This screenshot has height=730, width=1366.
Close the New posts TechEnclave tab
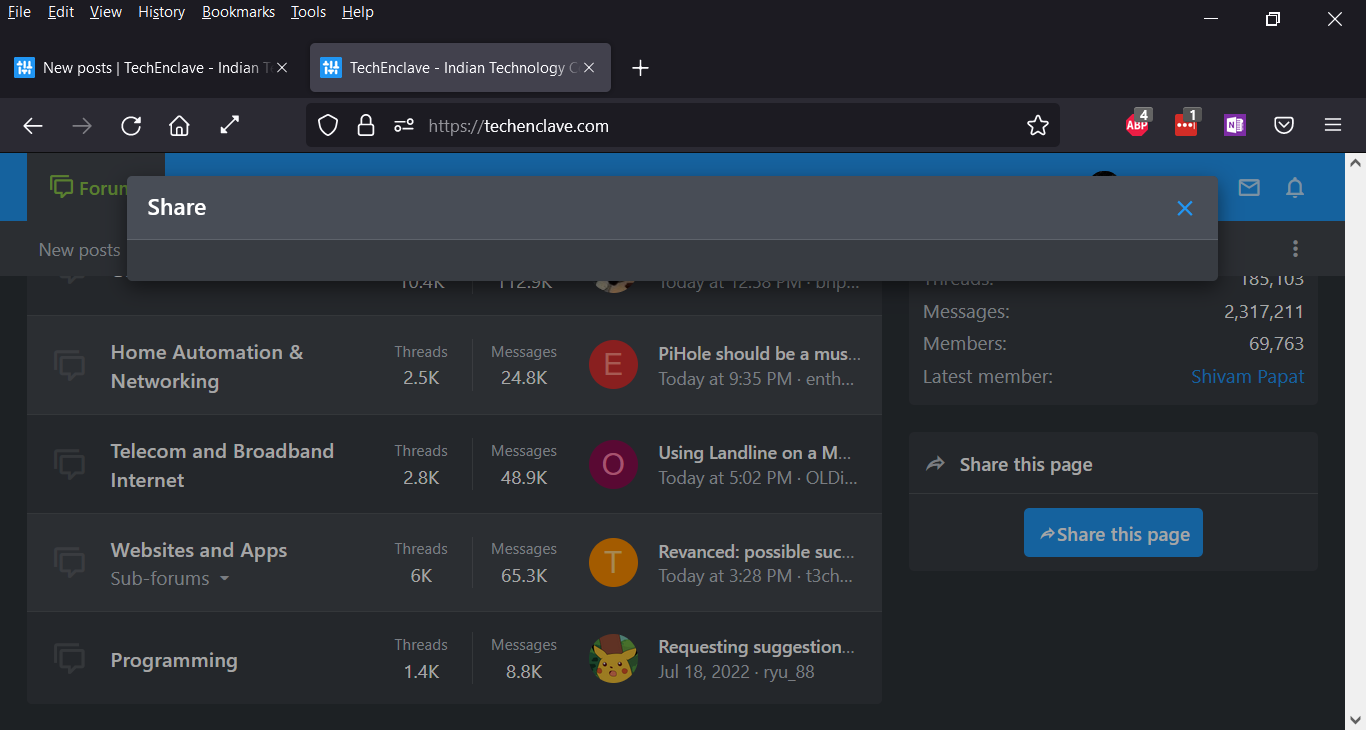[282, 68]
